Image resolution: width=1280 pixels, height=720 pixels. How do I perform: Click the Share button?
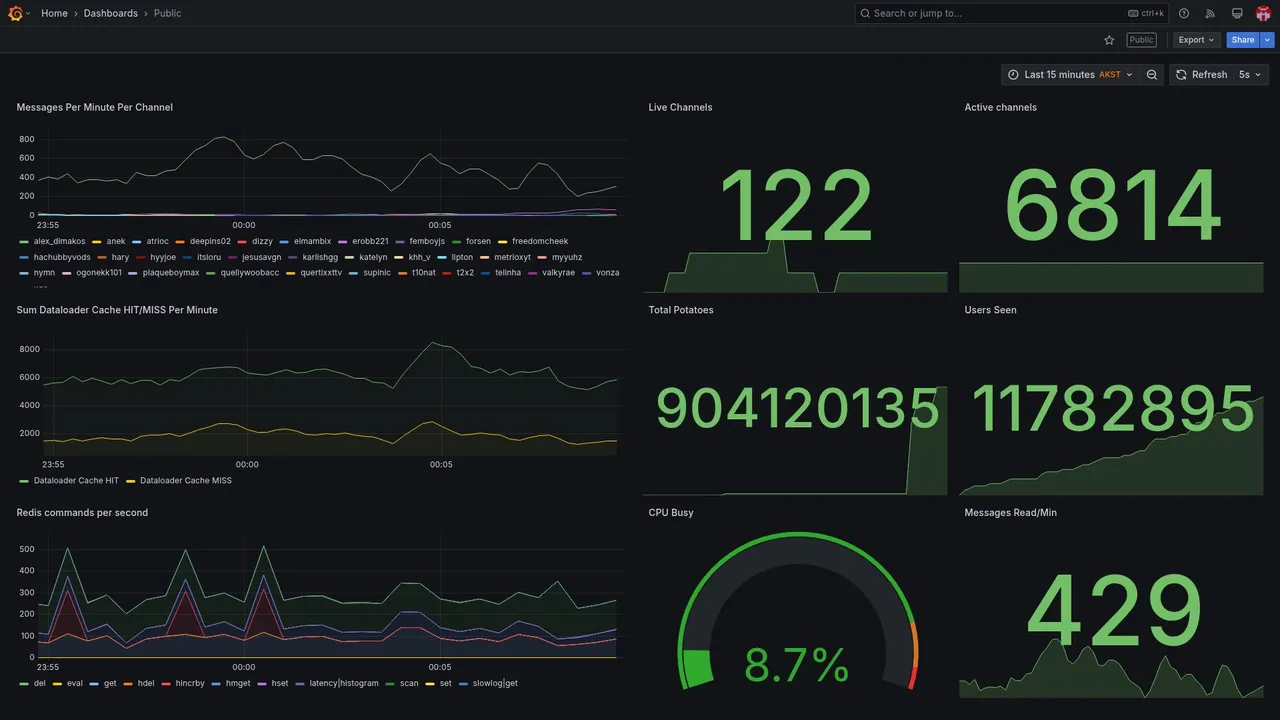[1243, 40]
